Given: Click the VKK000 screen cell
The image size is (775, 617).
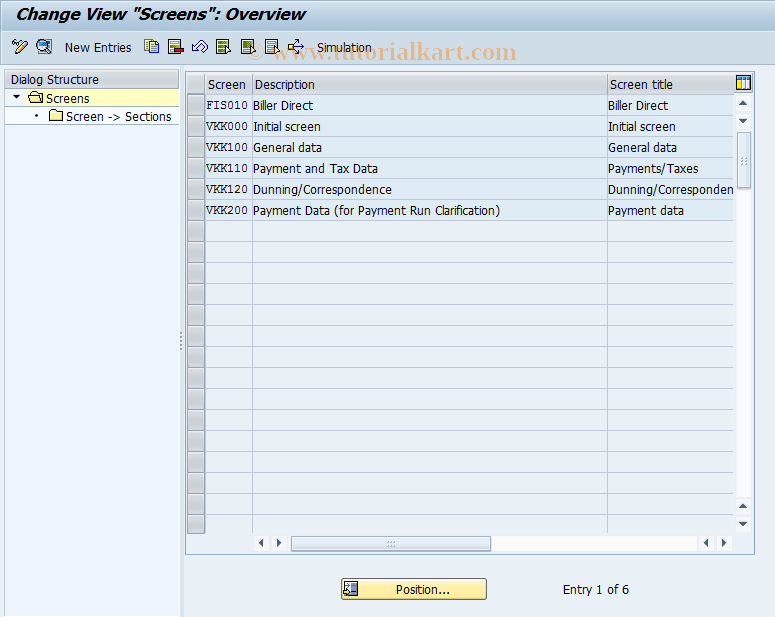Looking at the screenshot, I should pos(228,127).
